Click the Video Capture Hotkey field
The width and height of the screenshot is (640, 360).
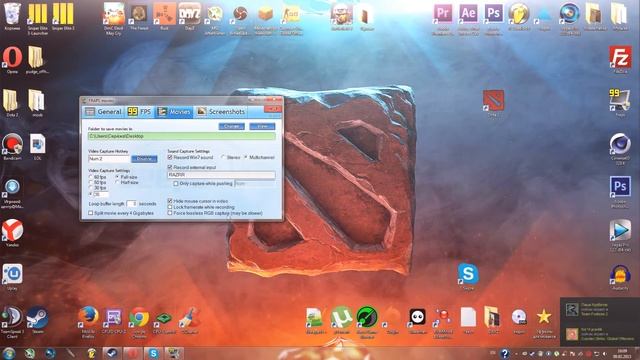pos(109,159)
